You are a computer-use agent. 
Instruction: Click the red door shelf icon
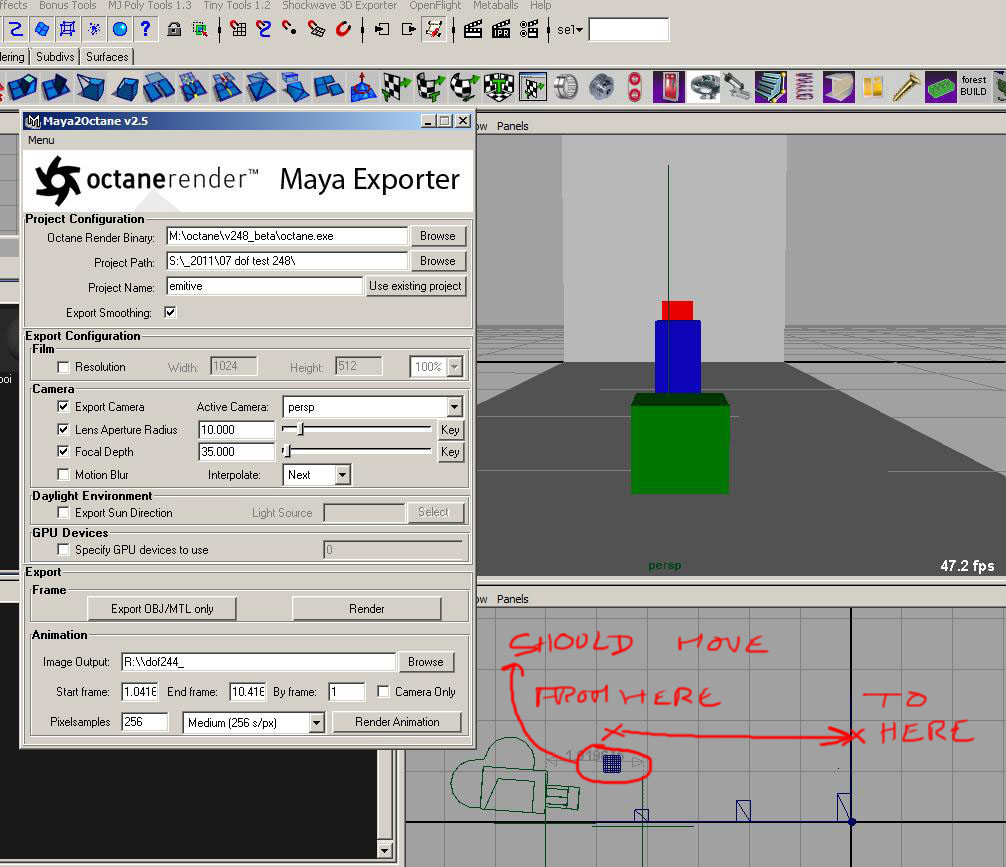pyautogui.click(x=669, y=87)
